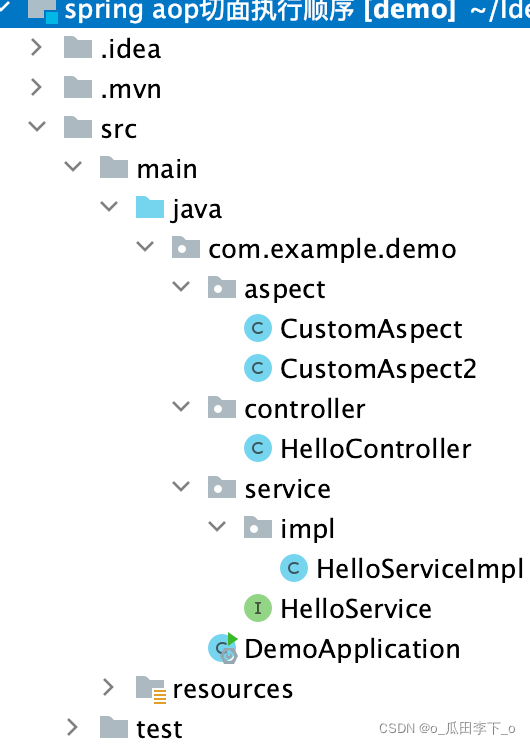
Task: Click the CustomAspect class icon
Action: point(258,328)
